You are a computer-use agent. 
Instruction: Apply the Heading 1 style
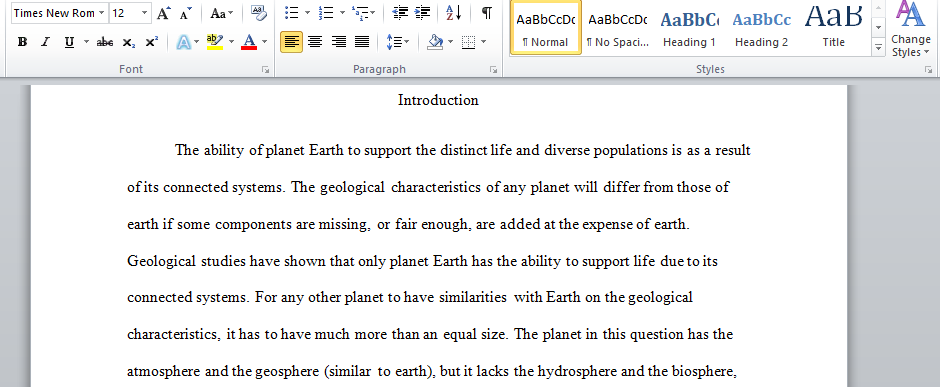pos(689,28)
